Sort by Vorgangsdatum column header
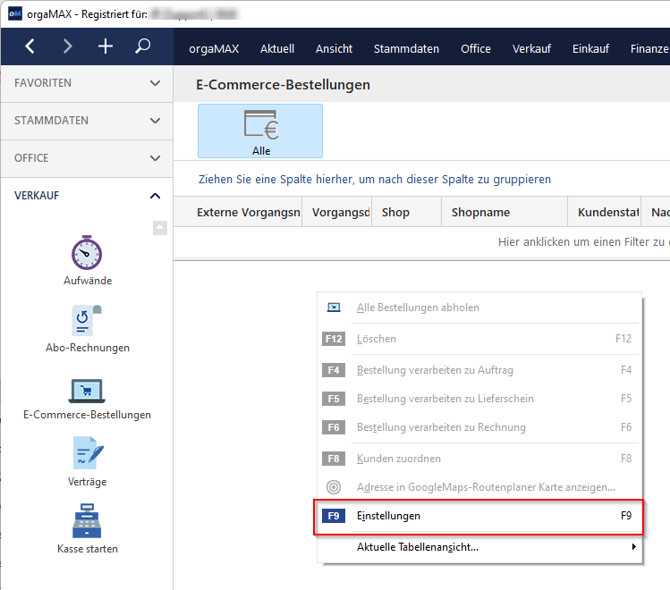Viewport: 670px width, 590px height. point(337,212)
